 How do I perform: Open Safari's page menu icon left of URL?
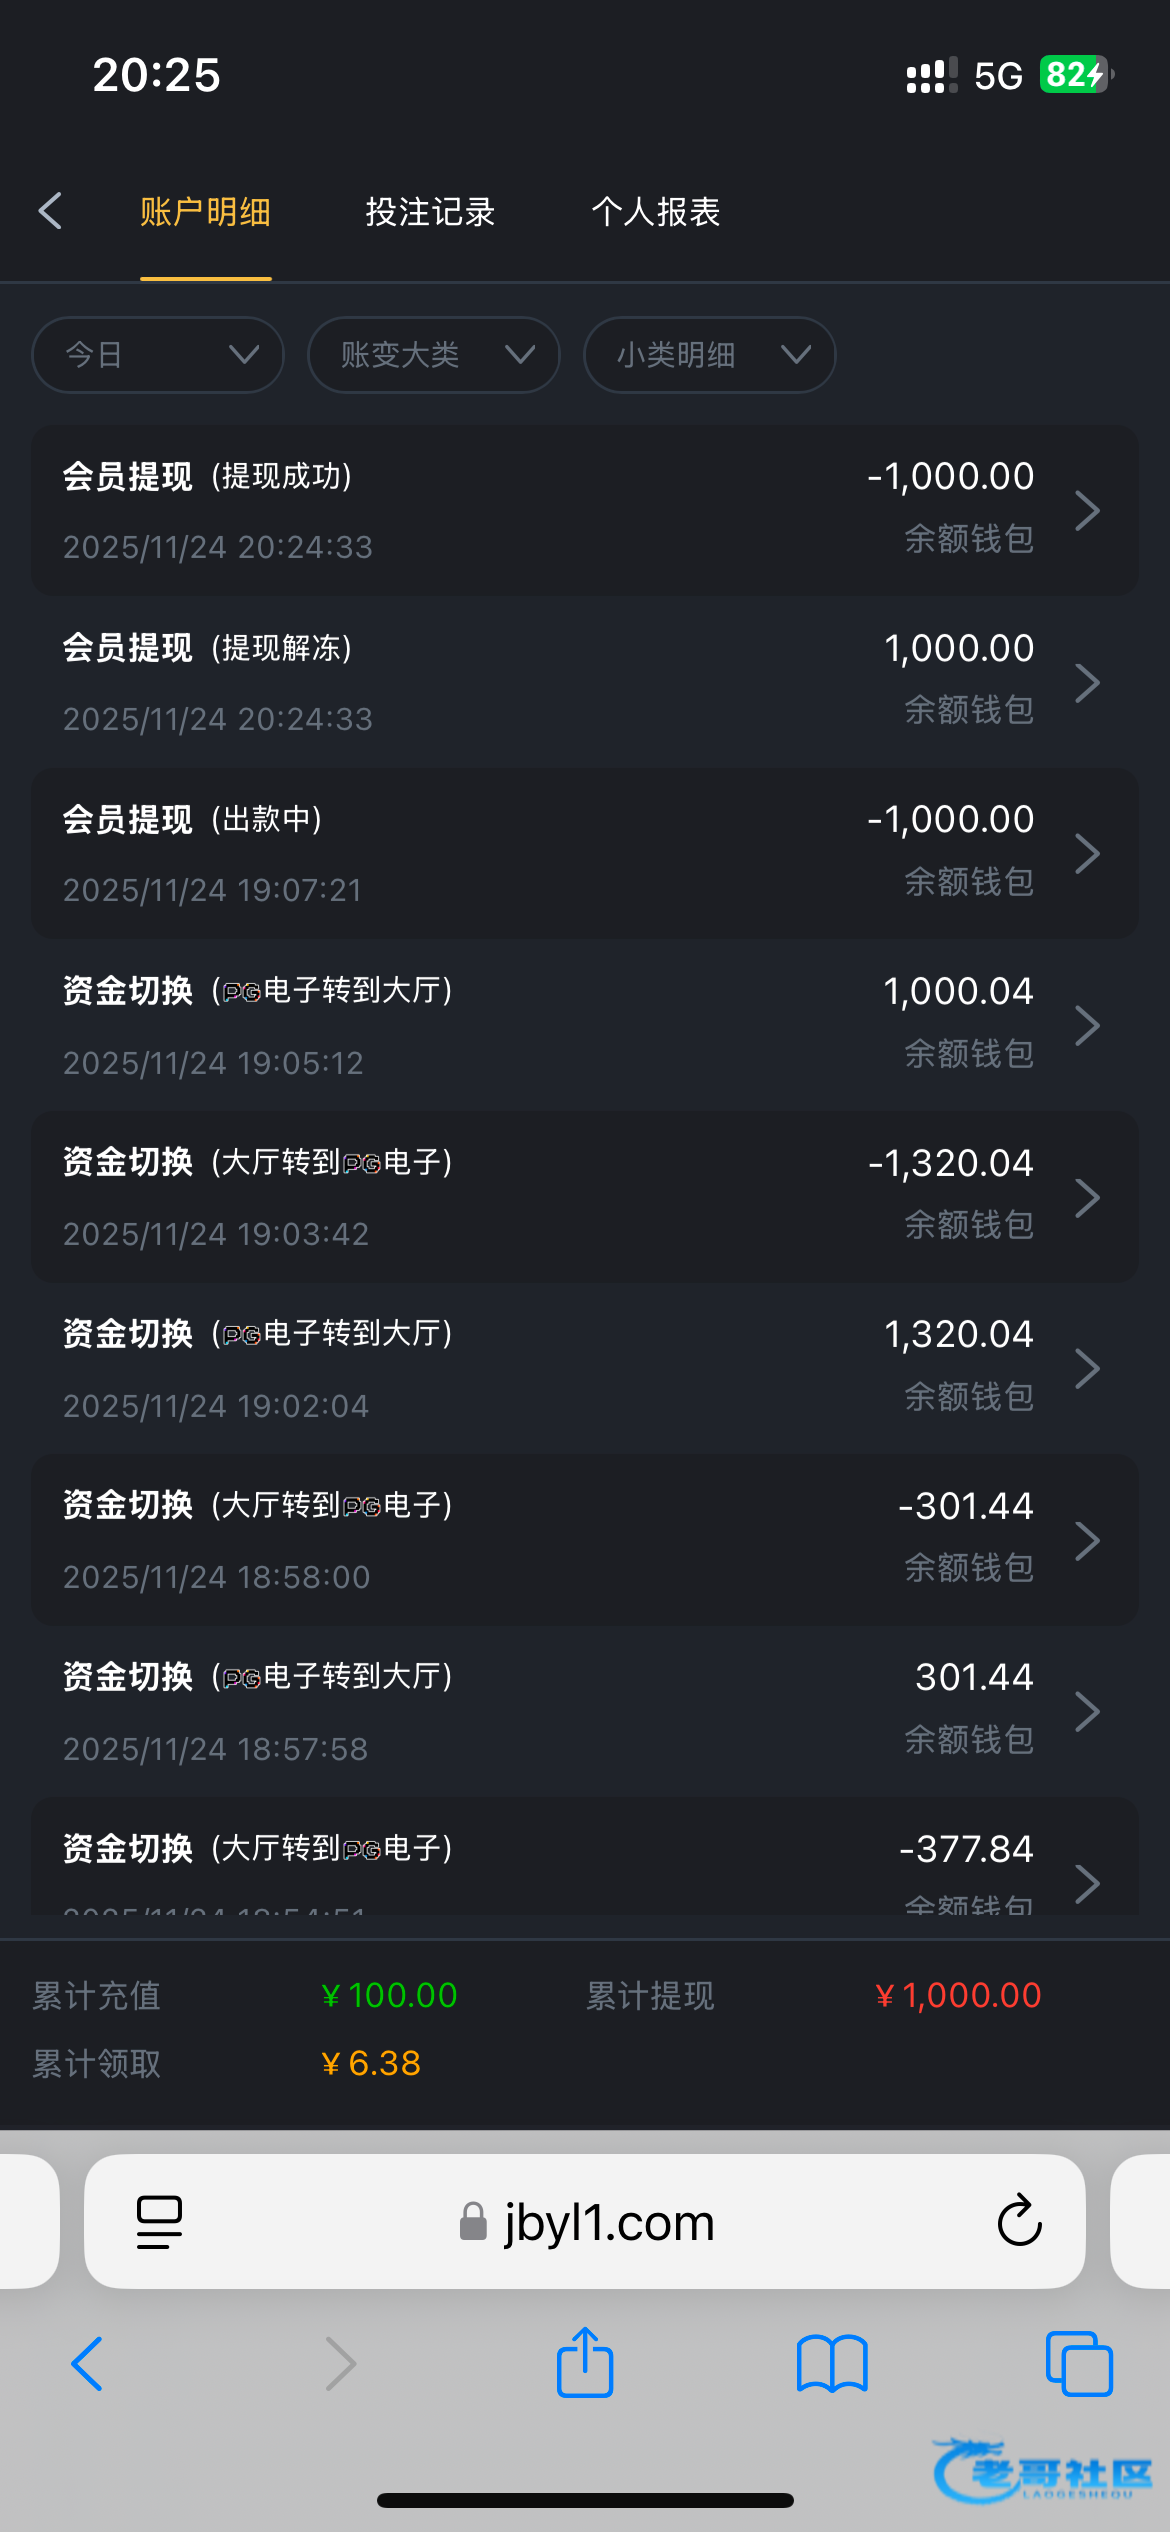pos(159,2222)
